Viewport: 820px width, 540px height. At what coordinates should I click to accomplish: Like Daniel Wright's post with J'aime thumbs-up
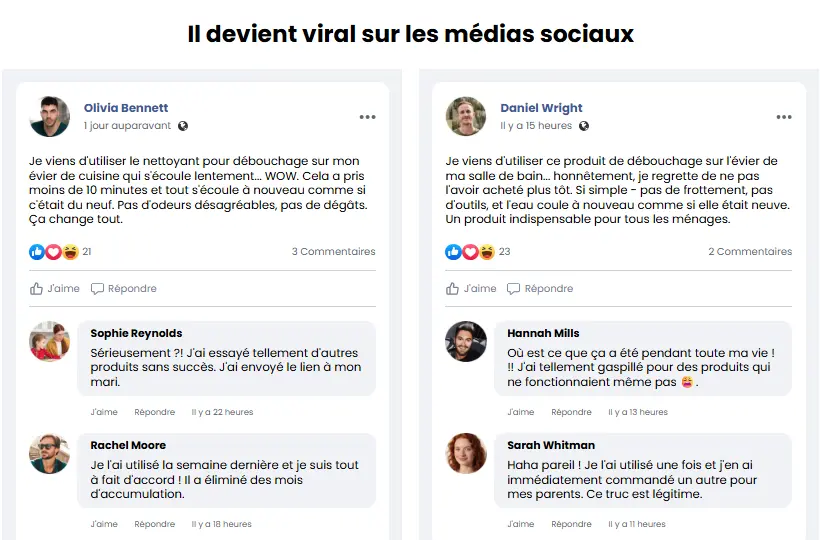pyautogui.click(x=471, y=289)
